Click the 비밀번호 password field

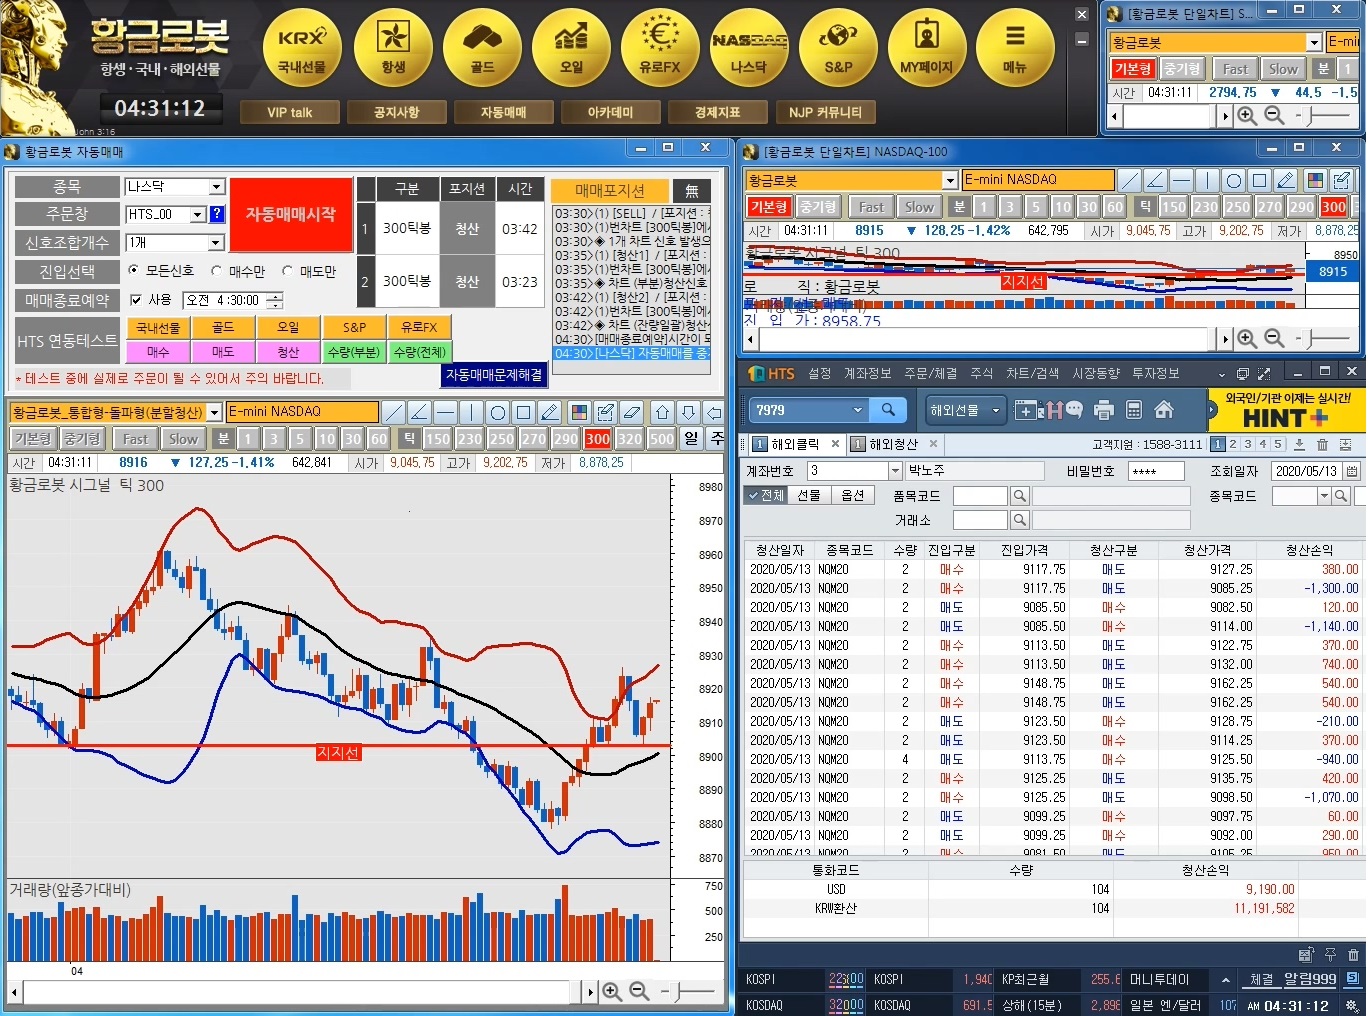[1156, 471]
